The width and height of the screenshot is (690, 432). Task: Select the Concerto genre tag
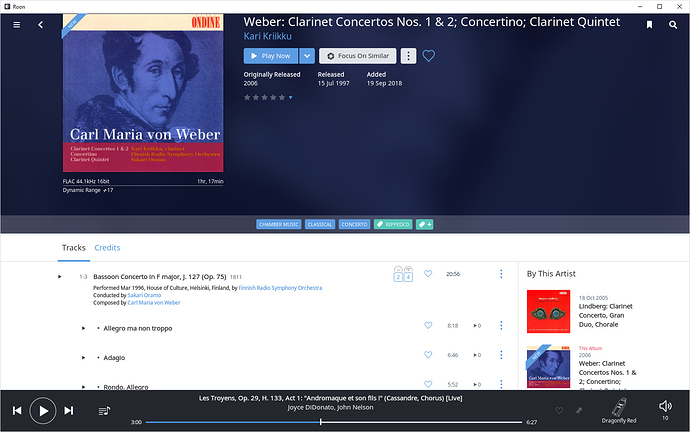click(354, 224)
